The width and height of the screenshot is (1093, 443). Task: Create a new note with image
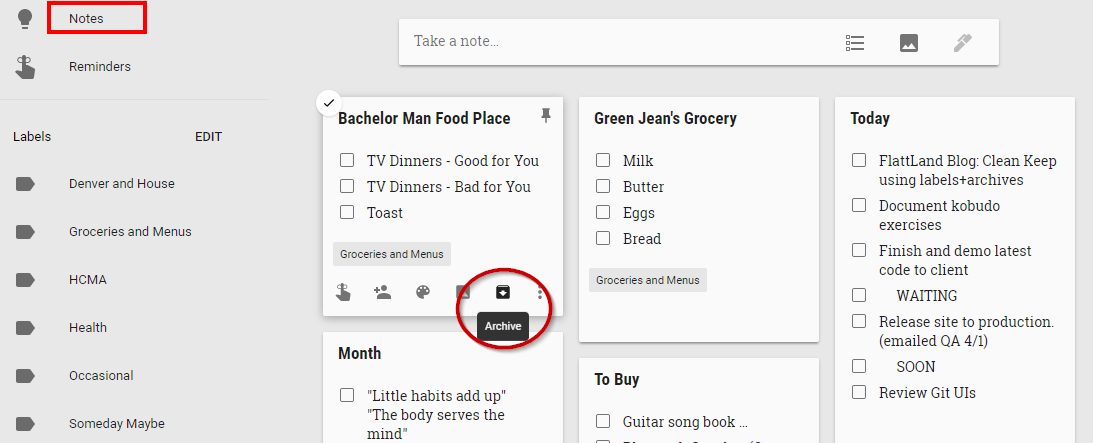pyautogui.click(x=909, y=43)
